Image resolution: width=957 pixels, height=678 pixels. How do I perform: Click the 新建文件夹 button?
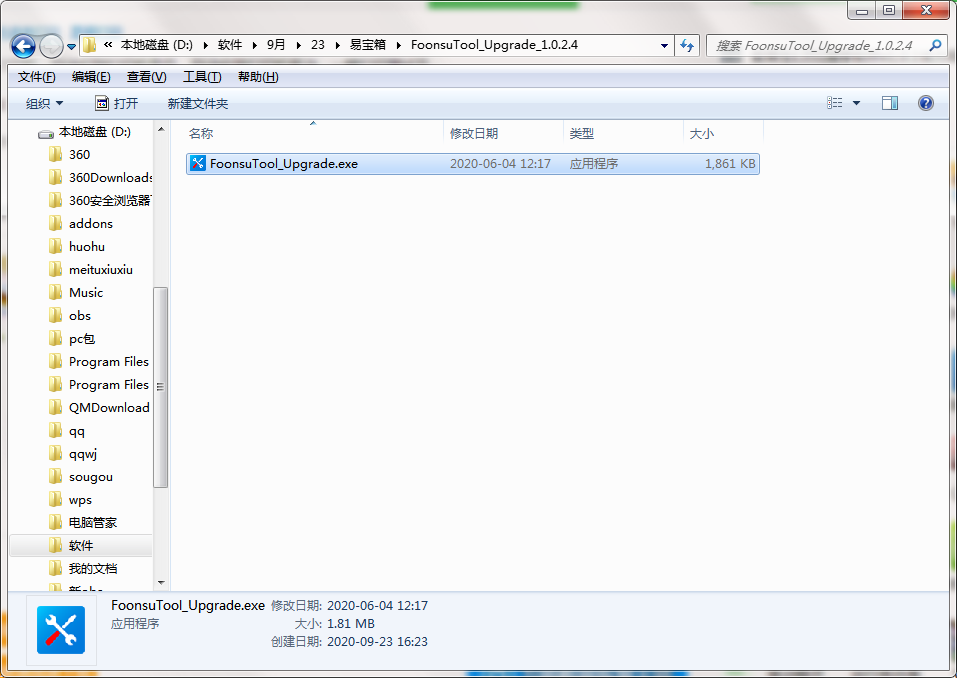point(198,104)
